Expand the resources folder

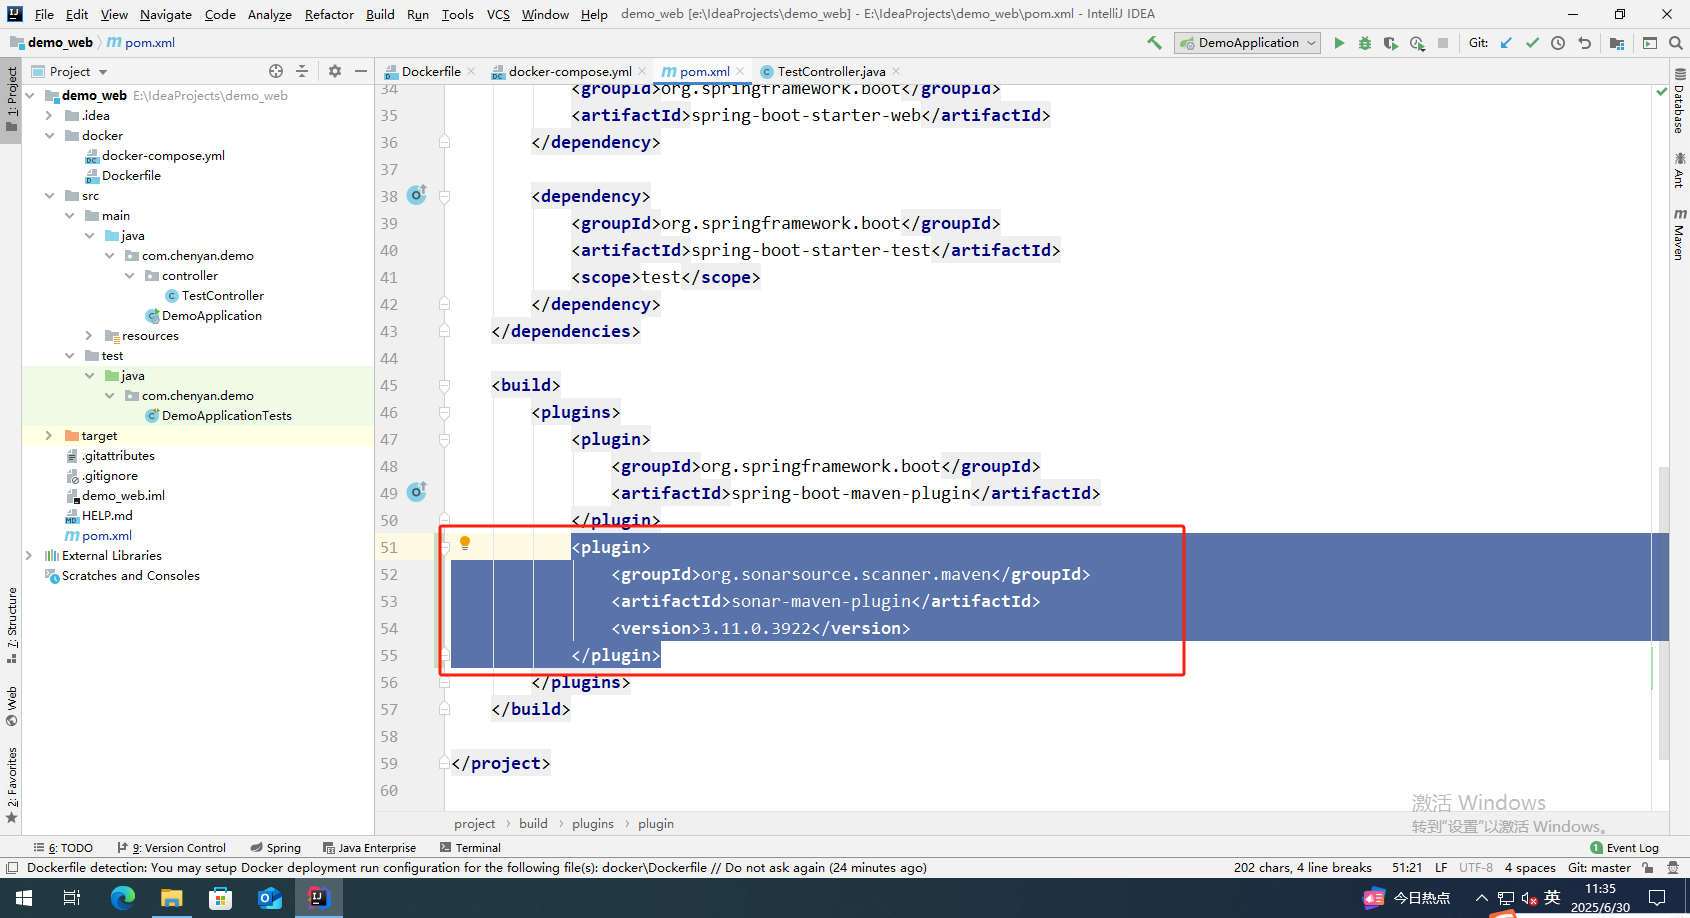pyautogui.click(x=89, y=336)
